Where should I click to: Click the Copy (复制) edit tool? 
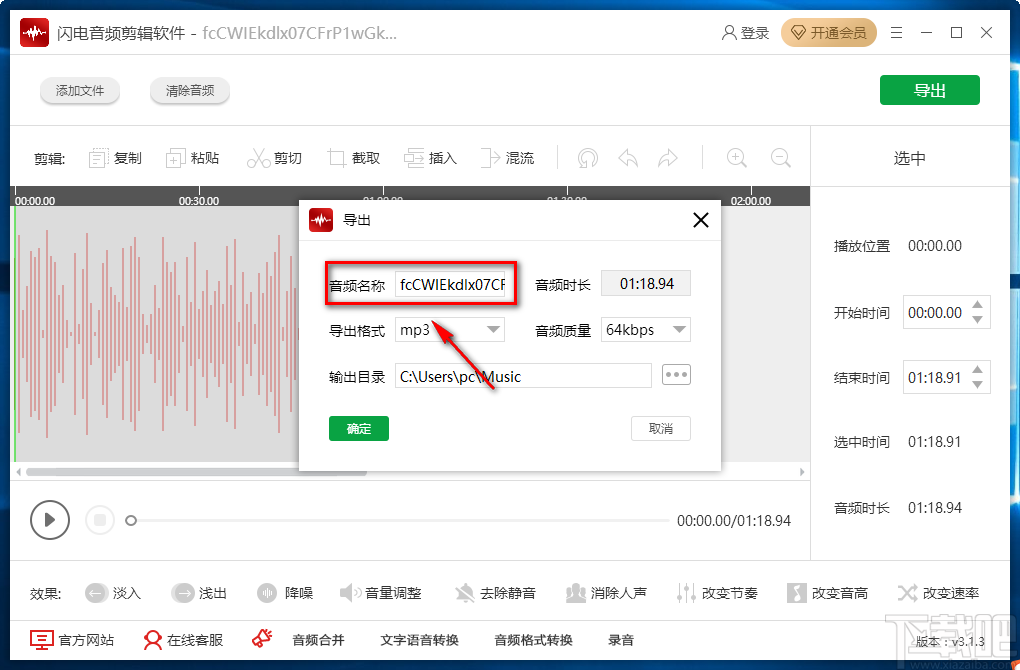[115, 158]
